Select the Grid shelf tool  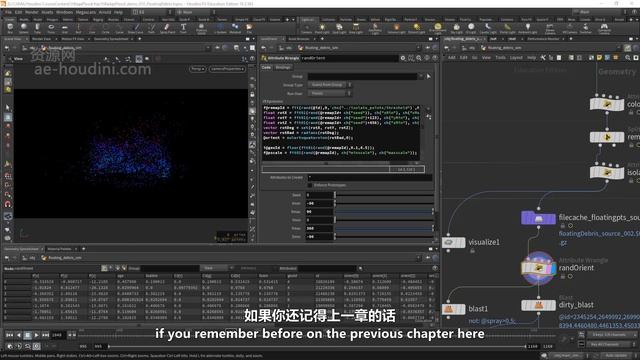click(64, 28)
